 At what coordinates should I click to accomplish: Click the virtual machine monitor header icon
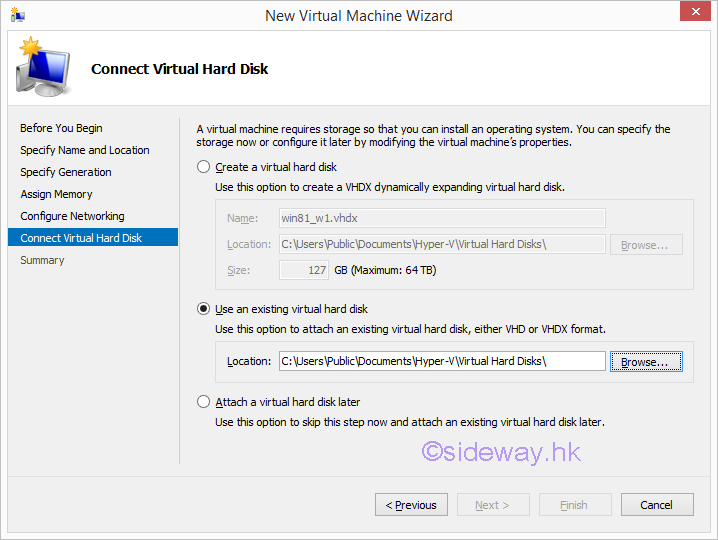pos(42,67)
